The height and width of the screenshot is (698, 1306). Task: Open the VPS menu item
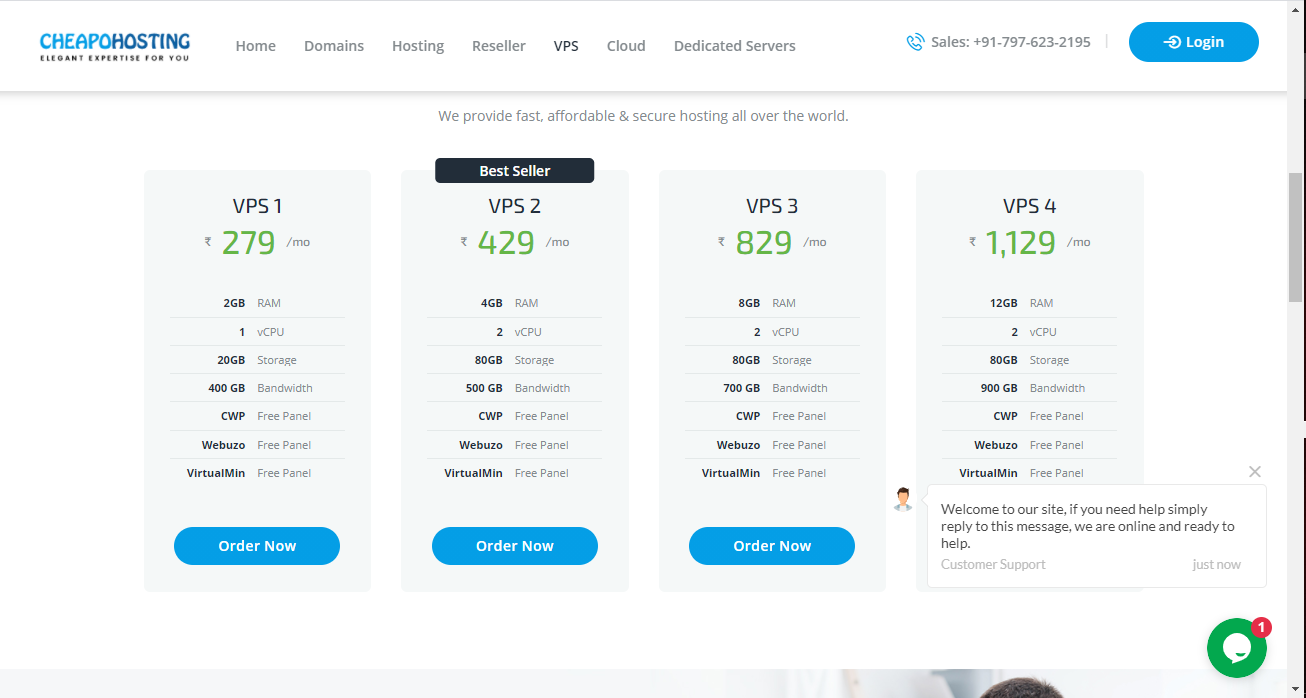[x=566, y=46]
